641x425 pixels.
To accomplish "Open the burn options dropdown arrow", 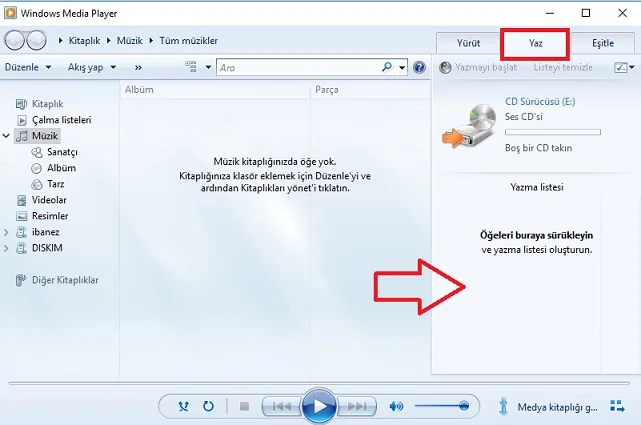I will 632,67.
